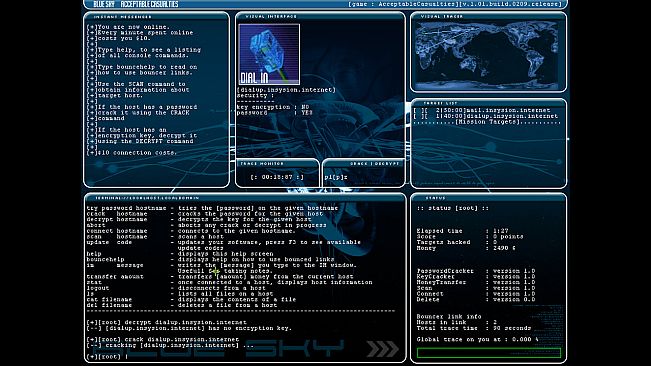The height and width of the screenshot is (366, 651).
Task: Click the Elapsed time status line
Action: [463, 231]
